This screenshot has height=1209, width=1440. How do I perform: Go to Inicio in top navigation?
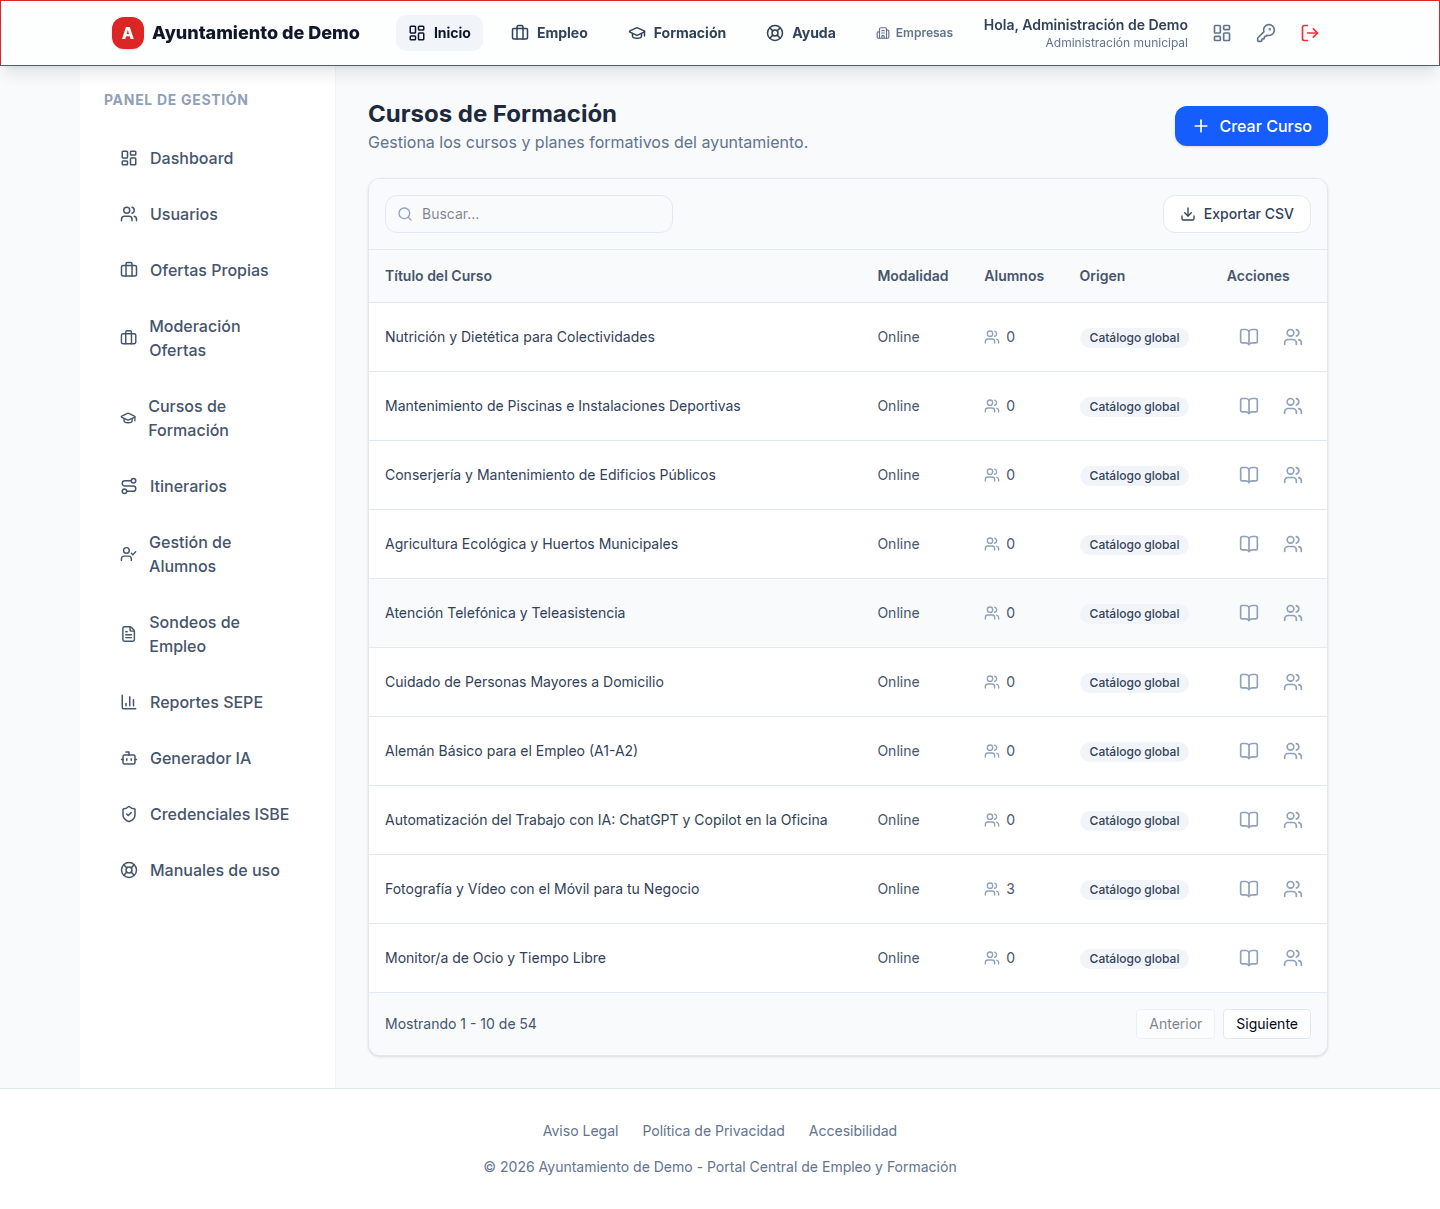click(440, 33)
